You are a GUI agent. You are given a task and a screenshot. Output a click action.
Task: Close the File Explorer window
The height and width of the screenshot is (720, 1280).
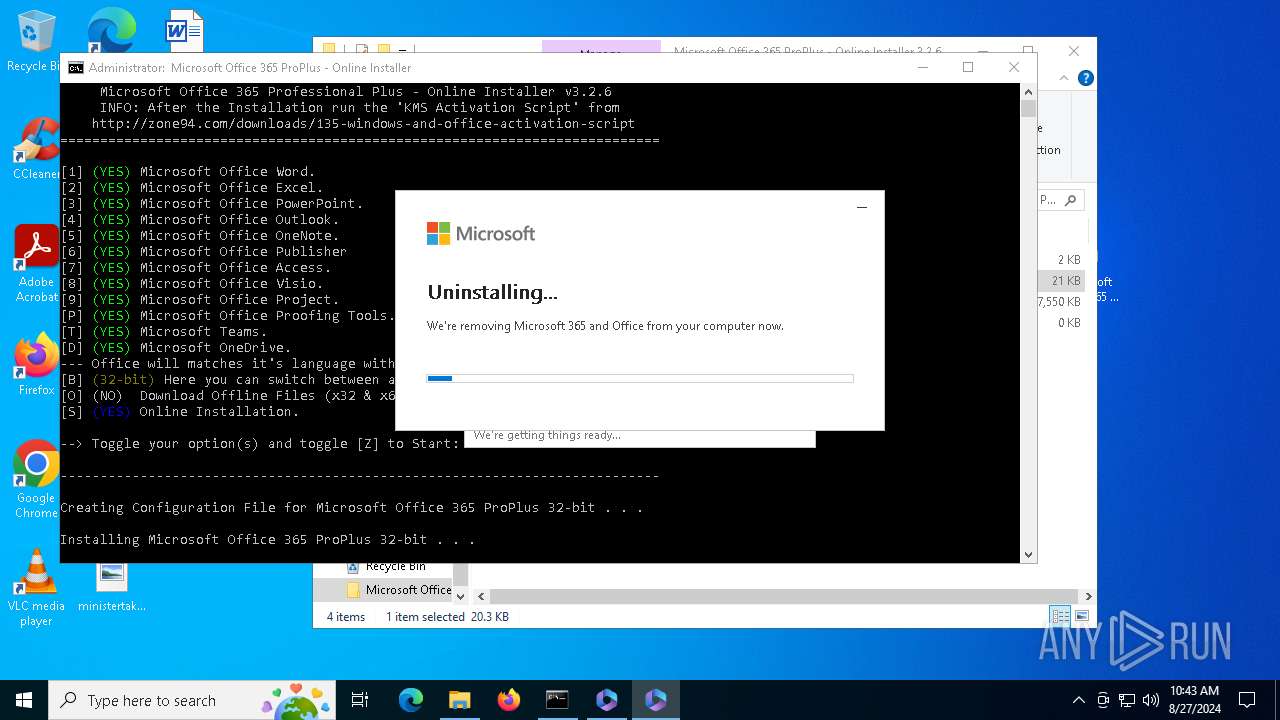pyautogui.click(x=1073, y=51)
